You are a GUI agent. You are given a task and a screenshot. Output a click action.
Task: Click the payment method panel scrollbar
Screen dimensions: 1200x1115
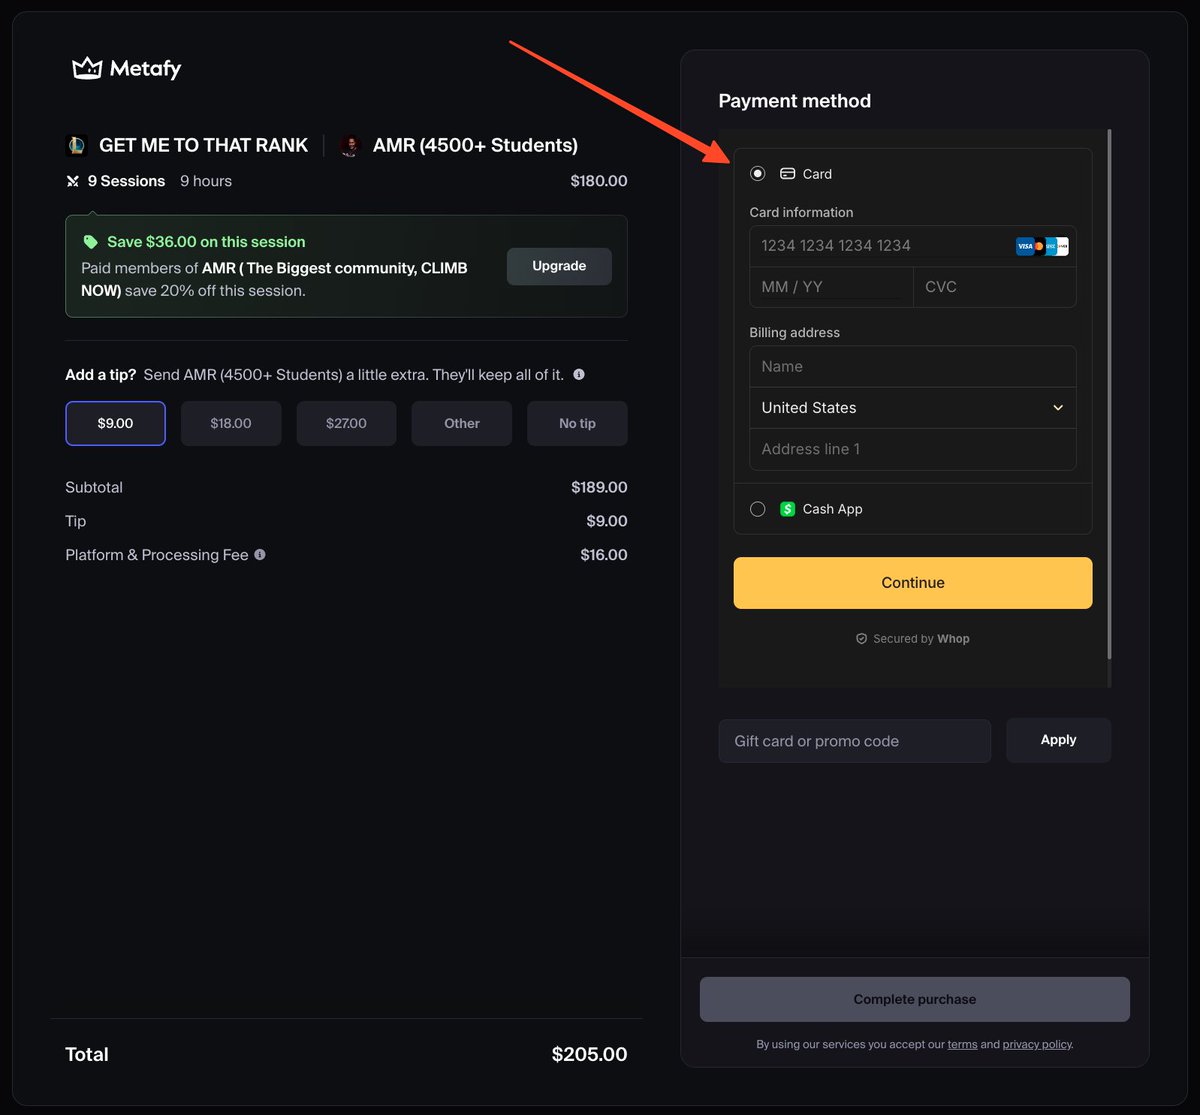[x=1109, y=395]
